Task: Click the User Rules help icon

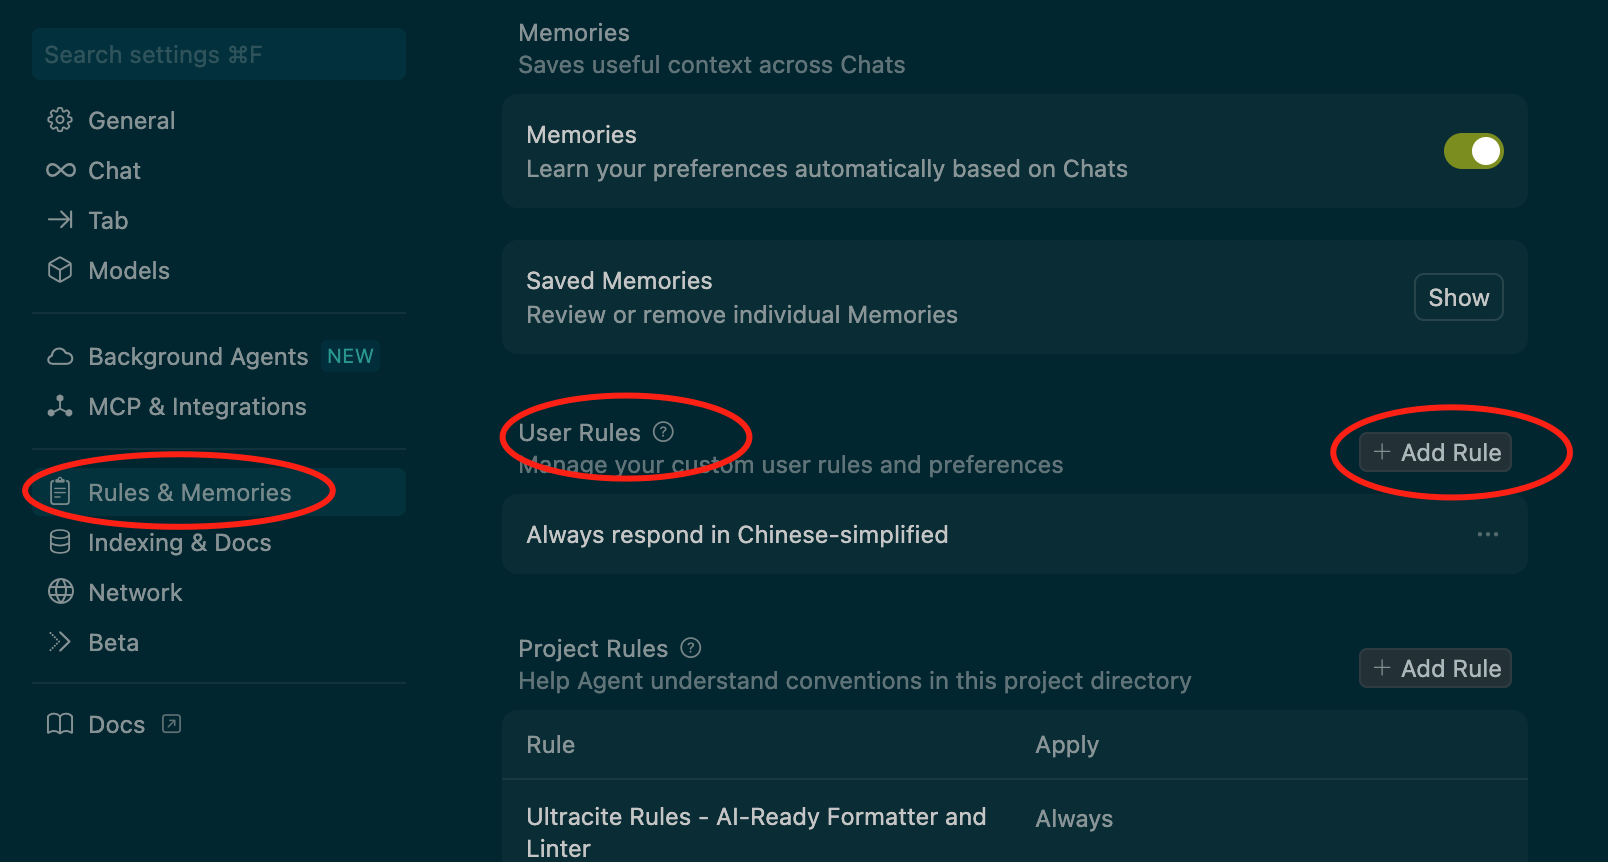Action: (663, 432)
